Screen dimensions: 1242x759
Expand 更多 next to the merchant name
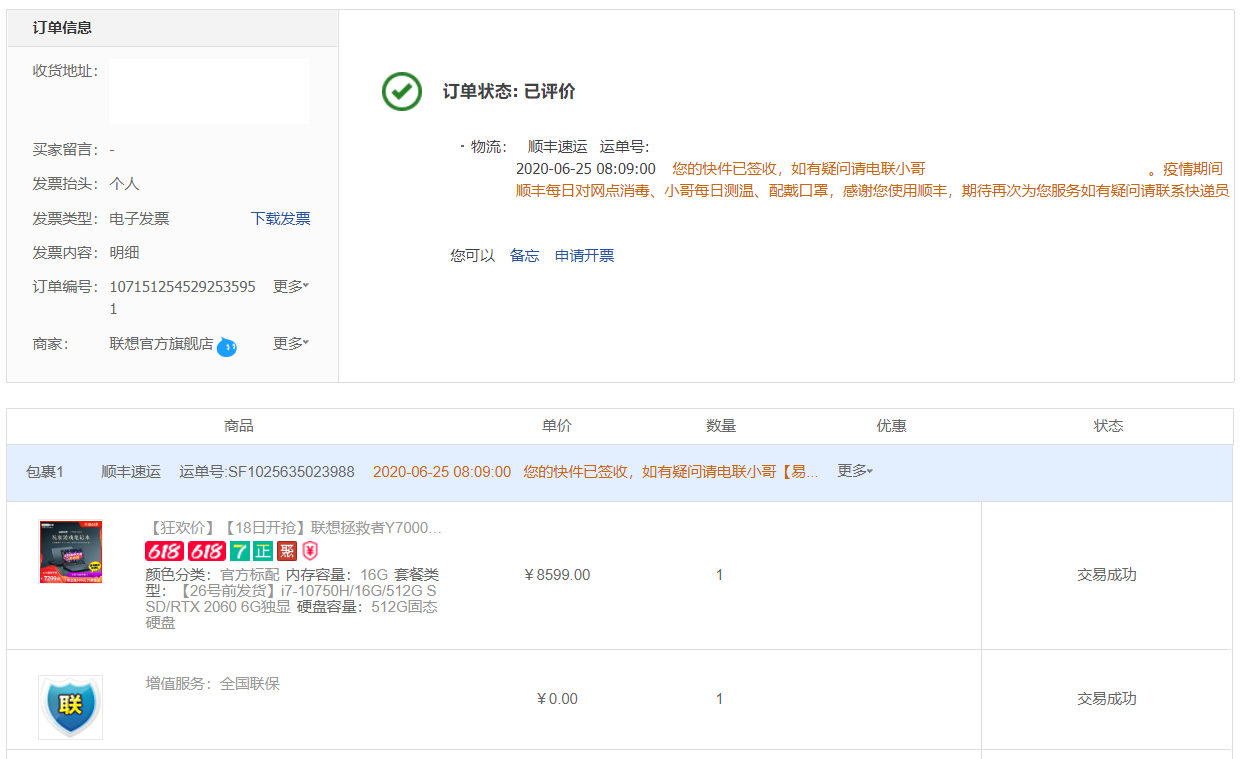click(291, 343)
